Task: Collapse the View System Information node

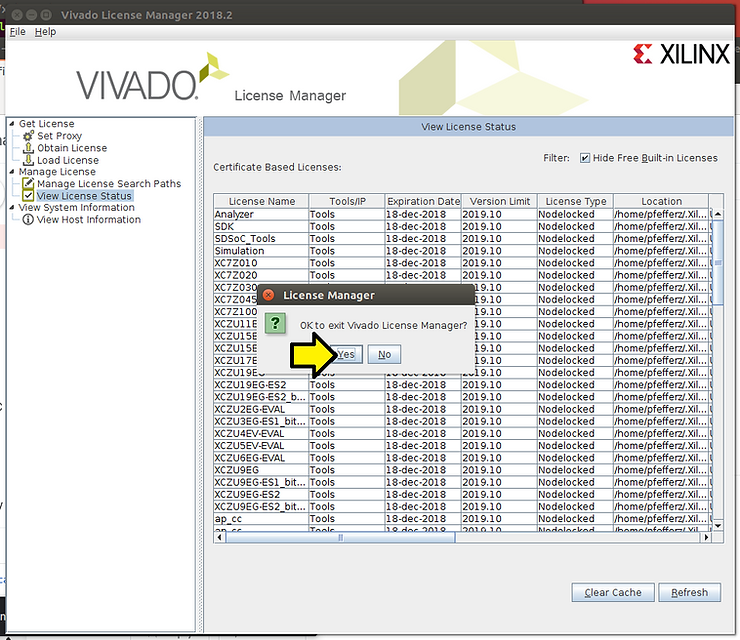Action: coord(12,207)
